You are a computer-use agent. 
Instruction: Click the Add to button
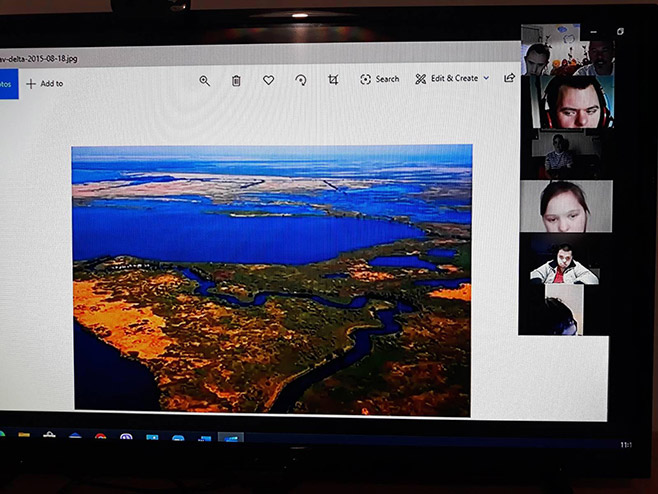pyautogui.click(x=44, y=84)
